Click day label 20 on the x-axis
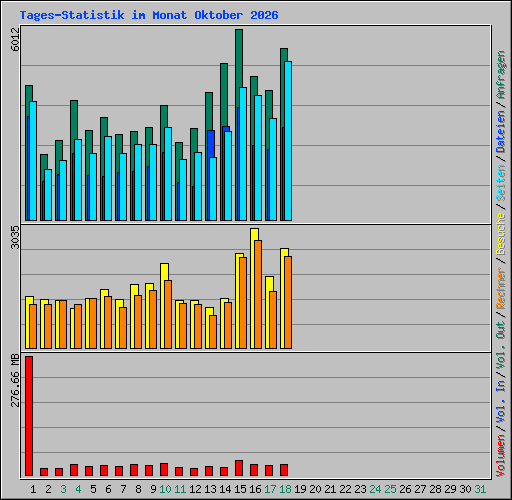The image size is (512, 500). point(315,489)
